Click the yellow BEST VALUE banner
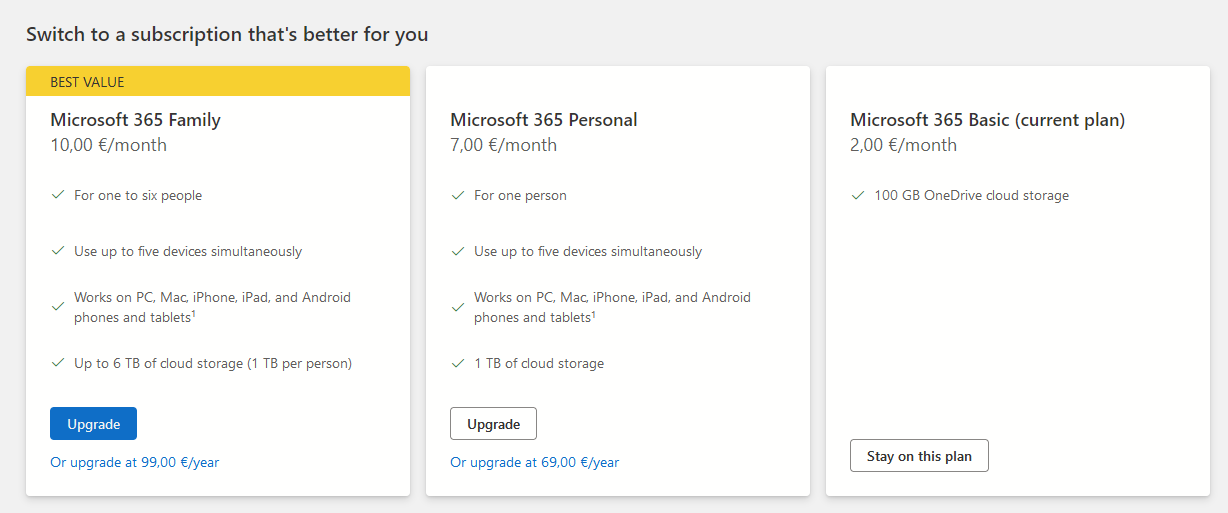 coord(218,81)
